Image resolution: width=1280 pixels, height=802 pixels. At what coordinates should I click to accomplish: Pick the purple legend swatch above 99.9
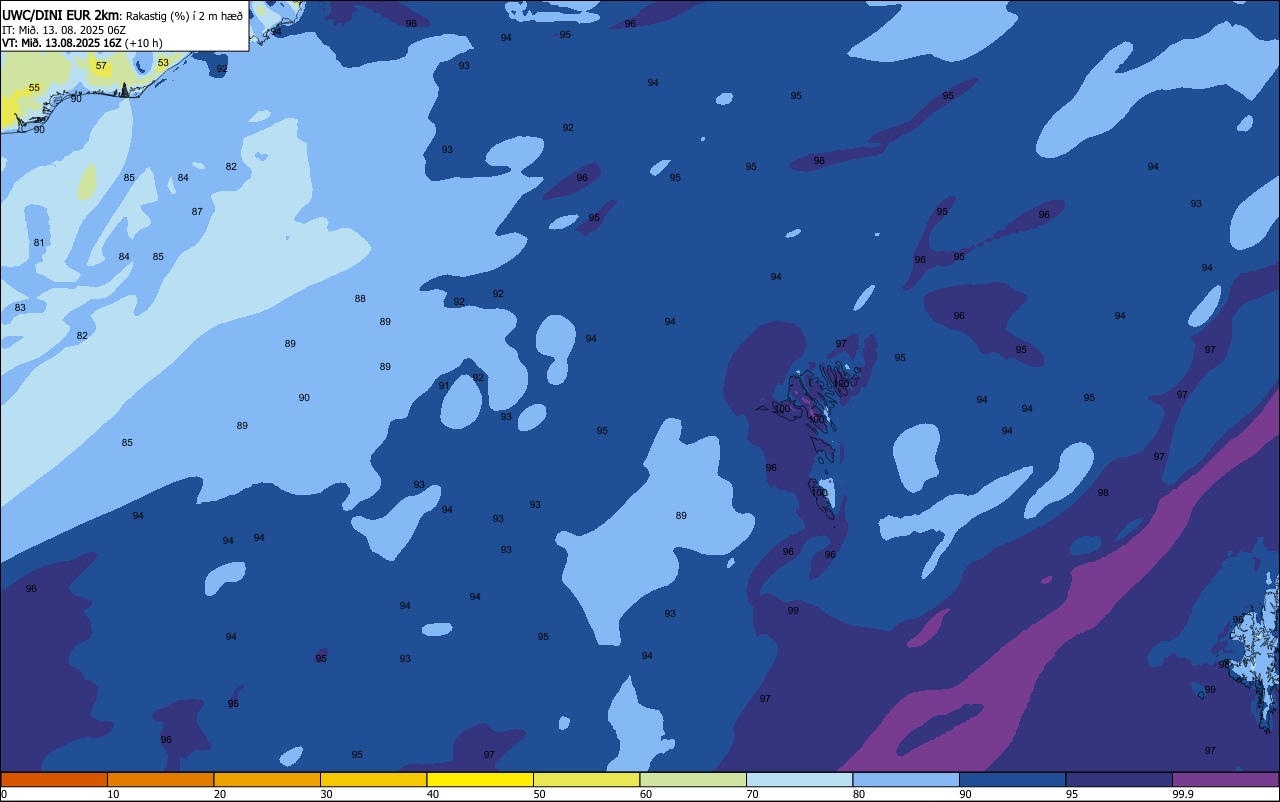(x=1225, y=779)
